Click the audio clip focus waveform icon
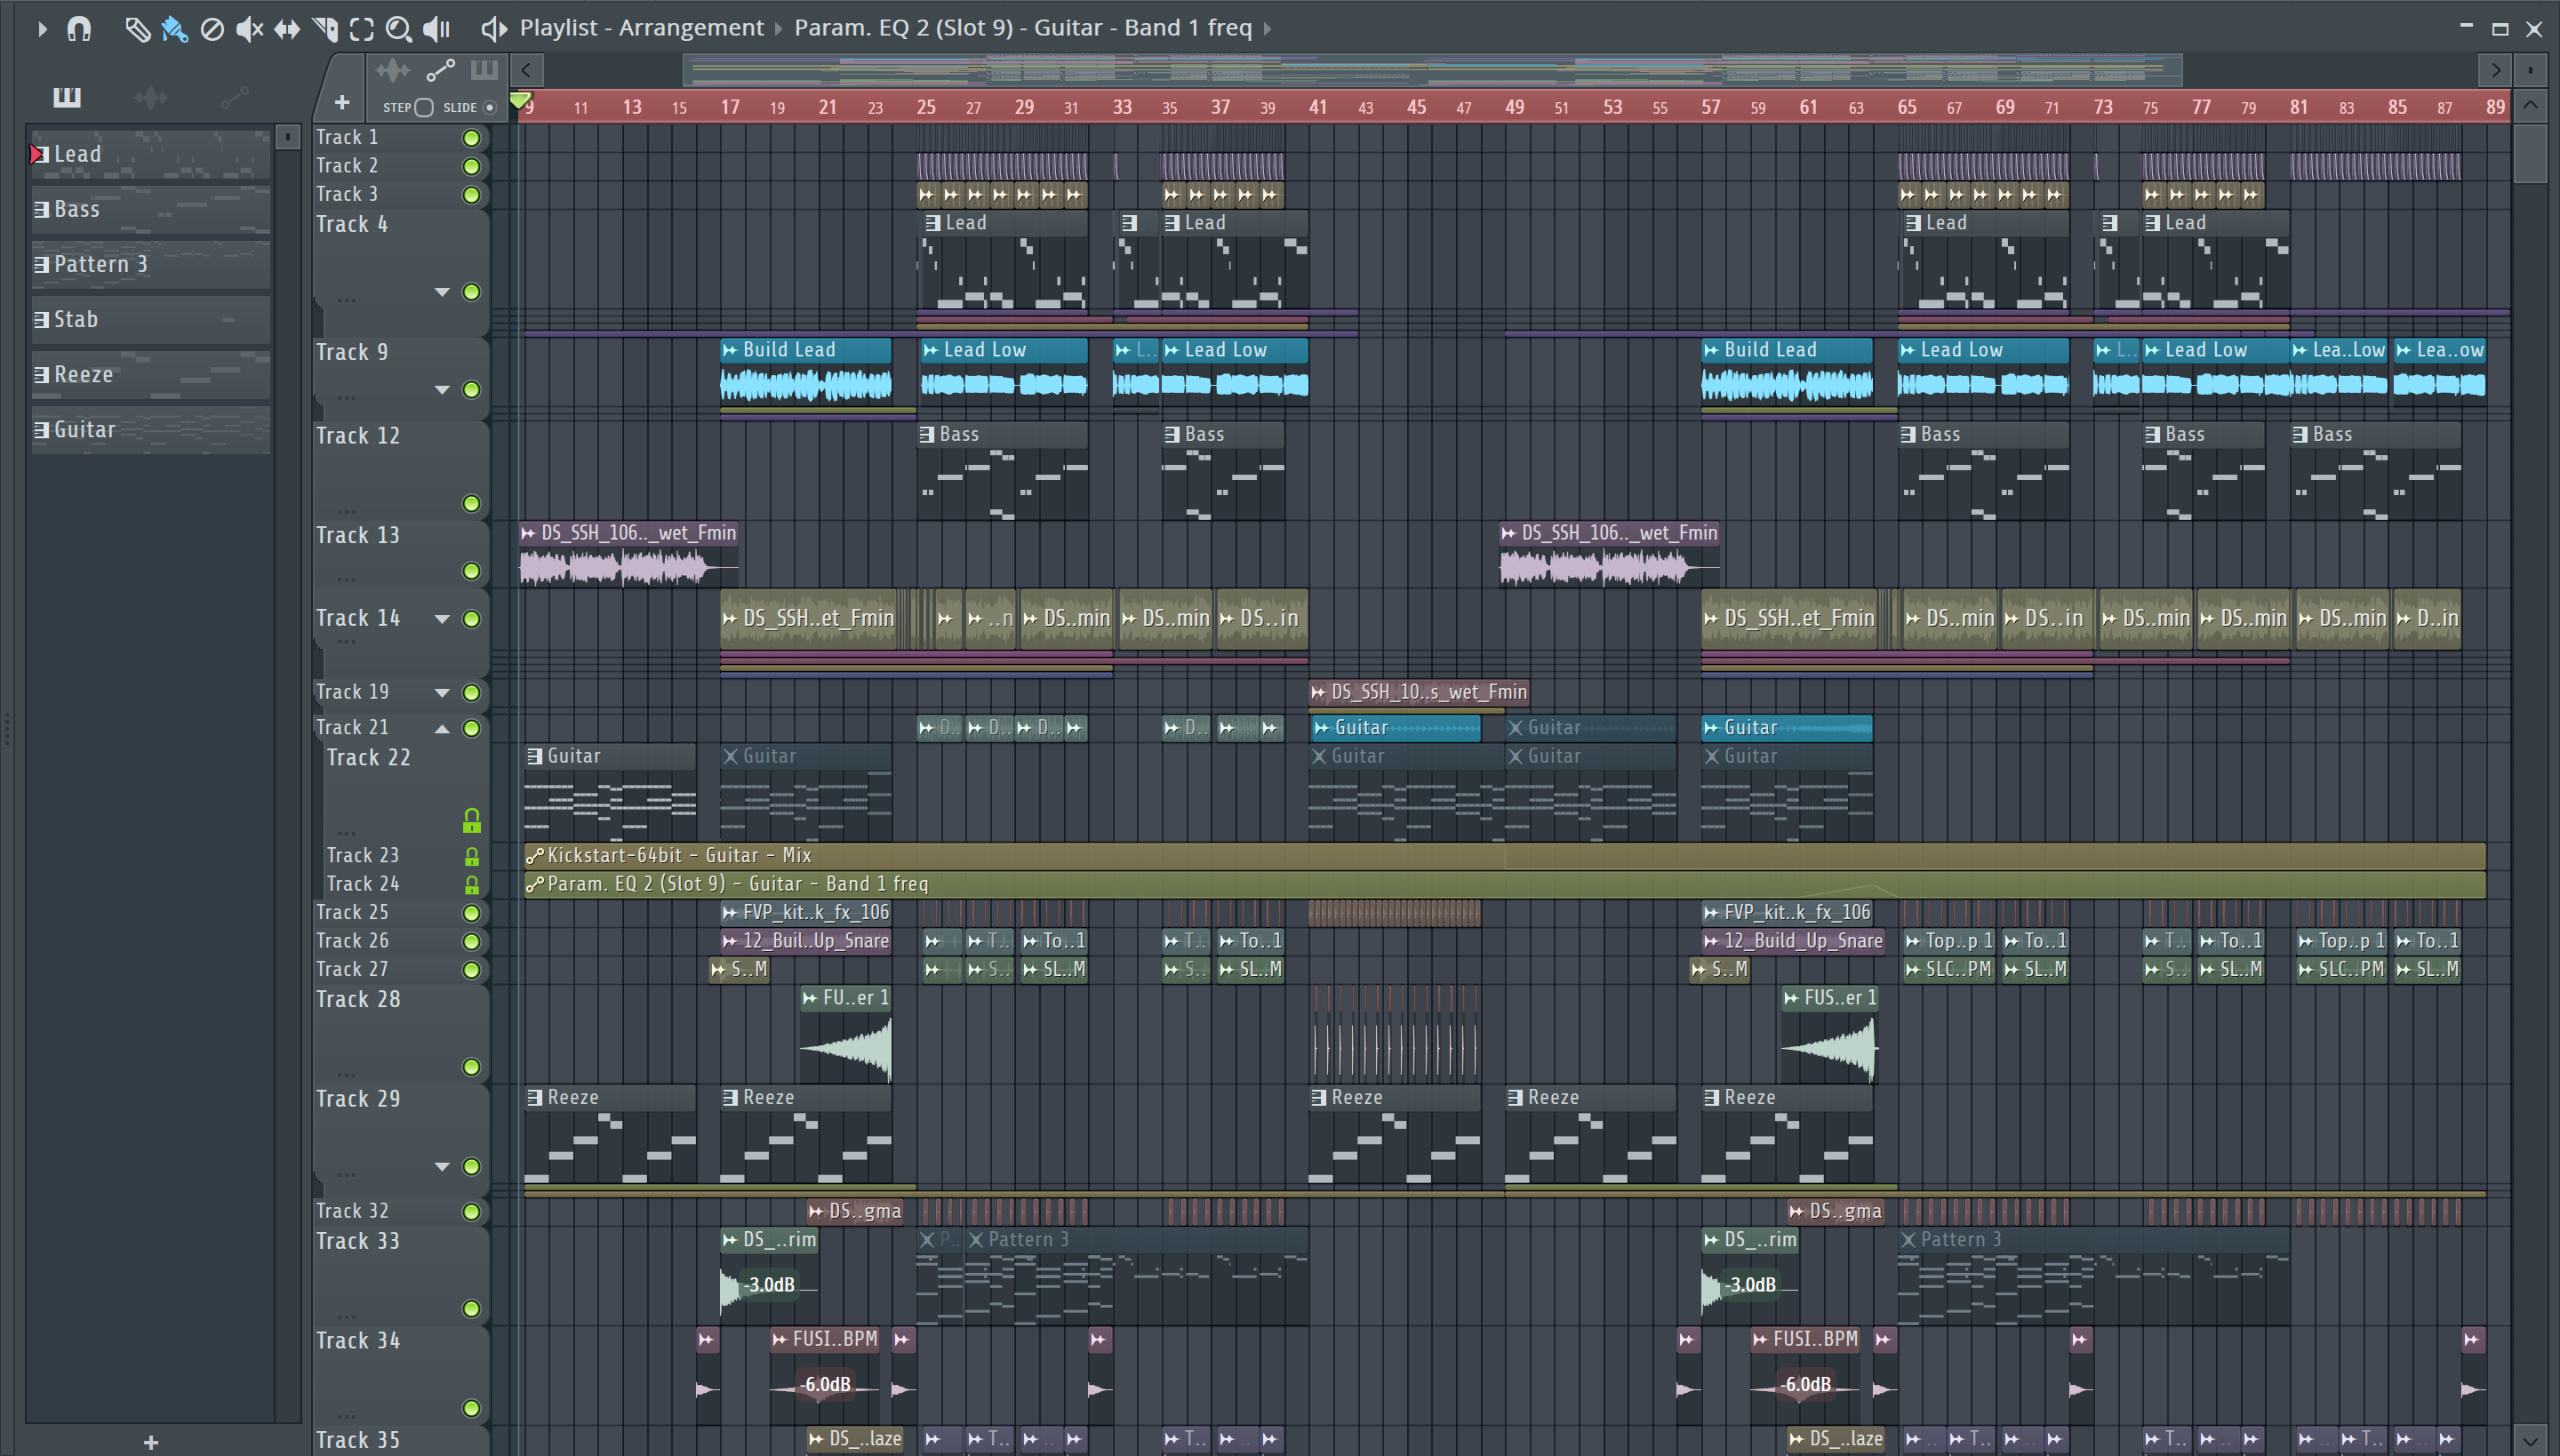The height and width of the screenshot is (1456, 2560). (x=392, y=70)
